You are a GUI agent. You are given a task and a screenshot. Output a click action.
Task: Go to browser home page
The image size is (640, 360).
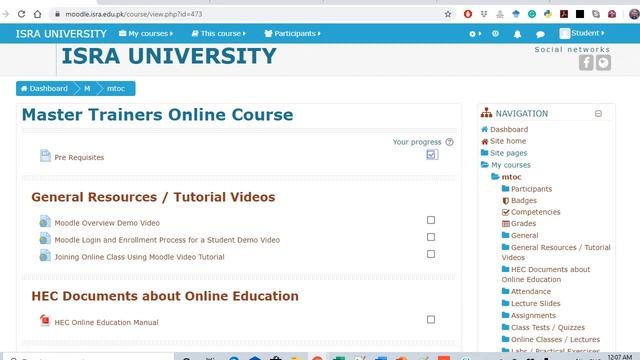tap(38, 14)
